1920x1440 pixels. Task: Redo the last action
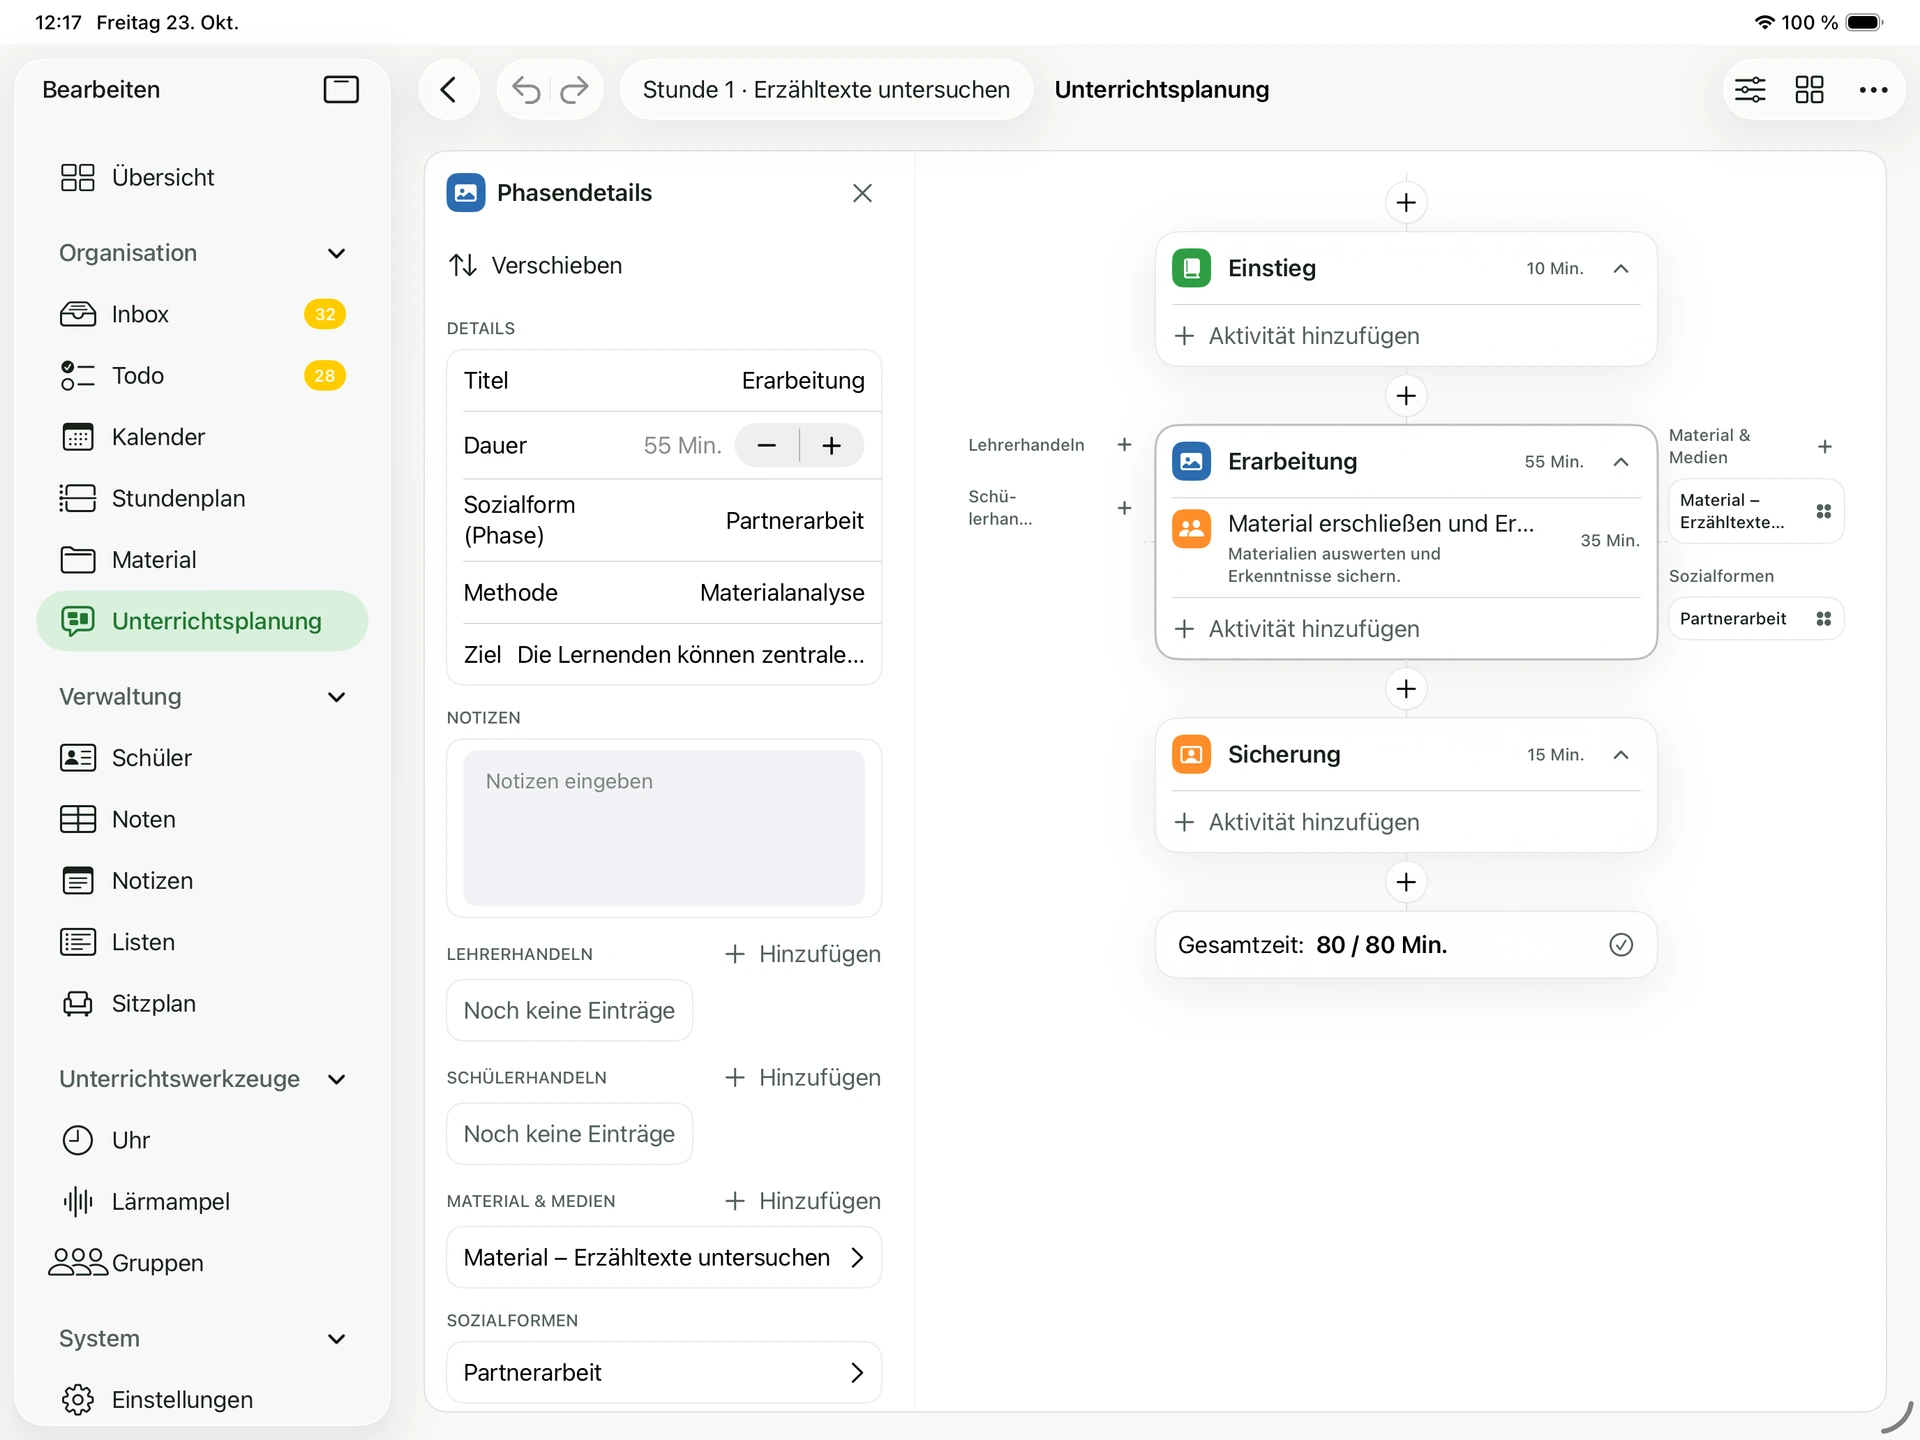pos(574,90)
